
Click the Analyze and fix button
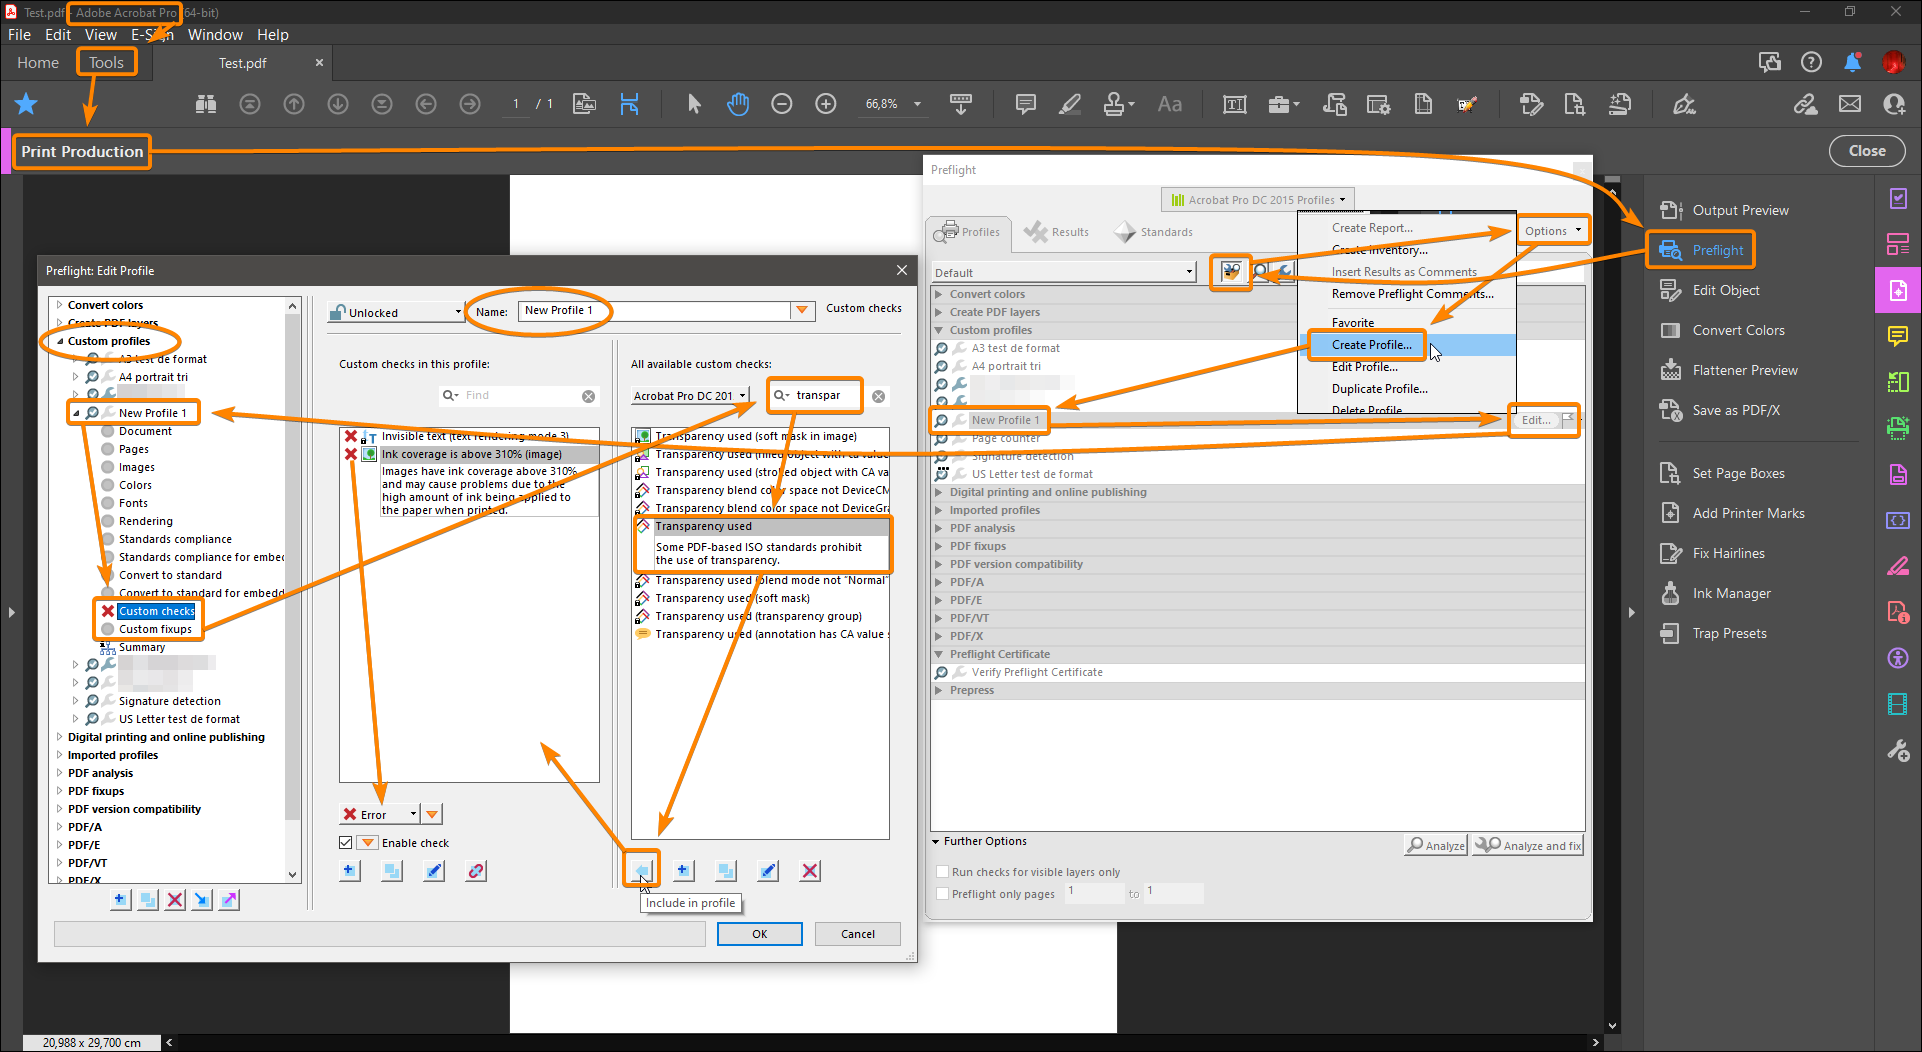[1527, 845]
